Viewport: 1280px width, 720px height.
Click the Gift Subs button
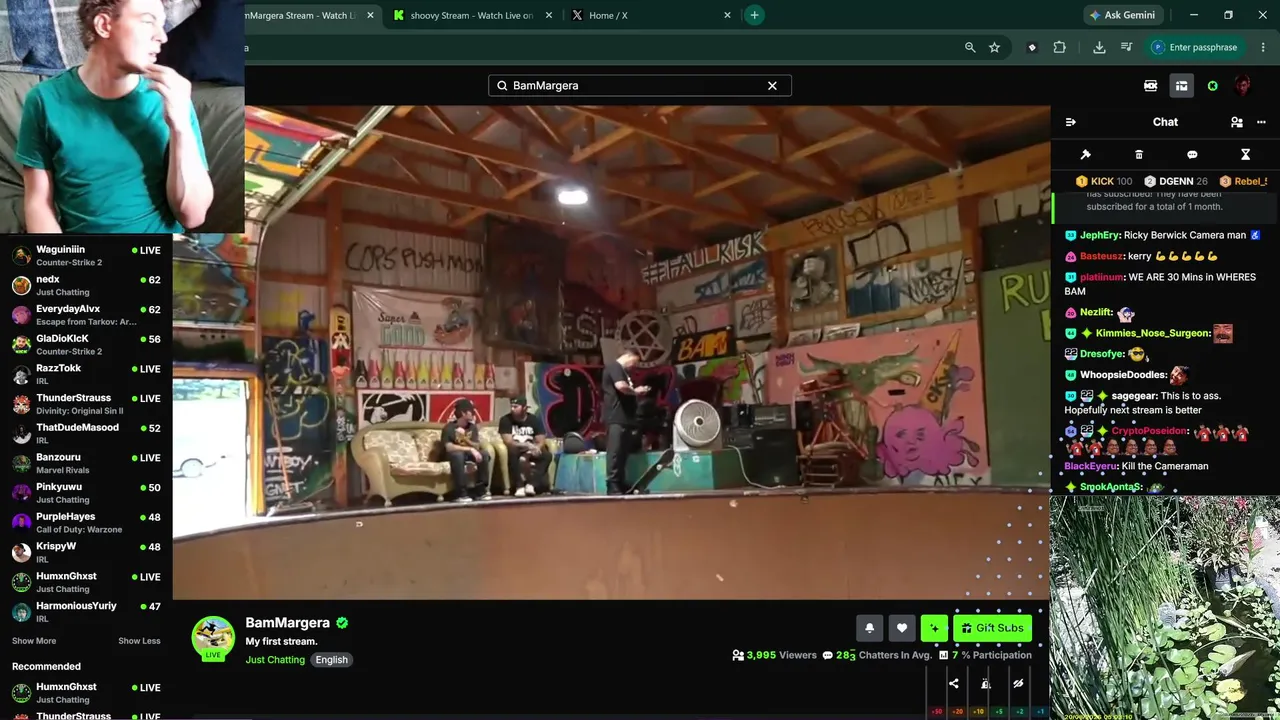[992, 628]
